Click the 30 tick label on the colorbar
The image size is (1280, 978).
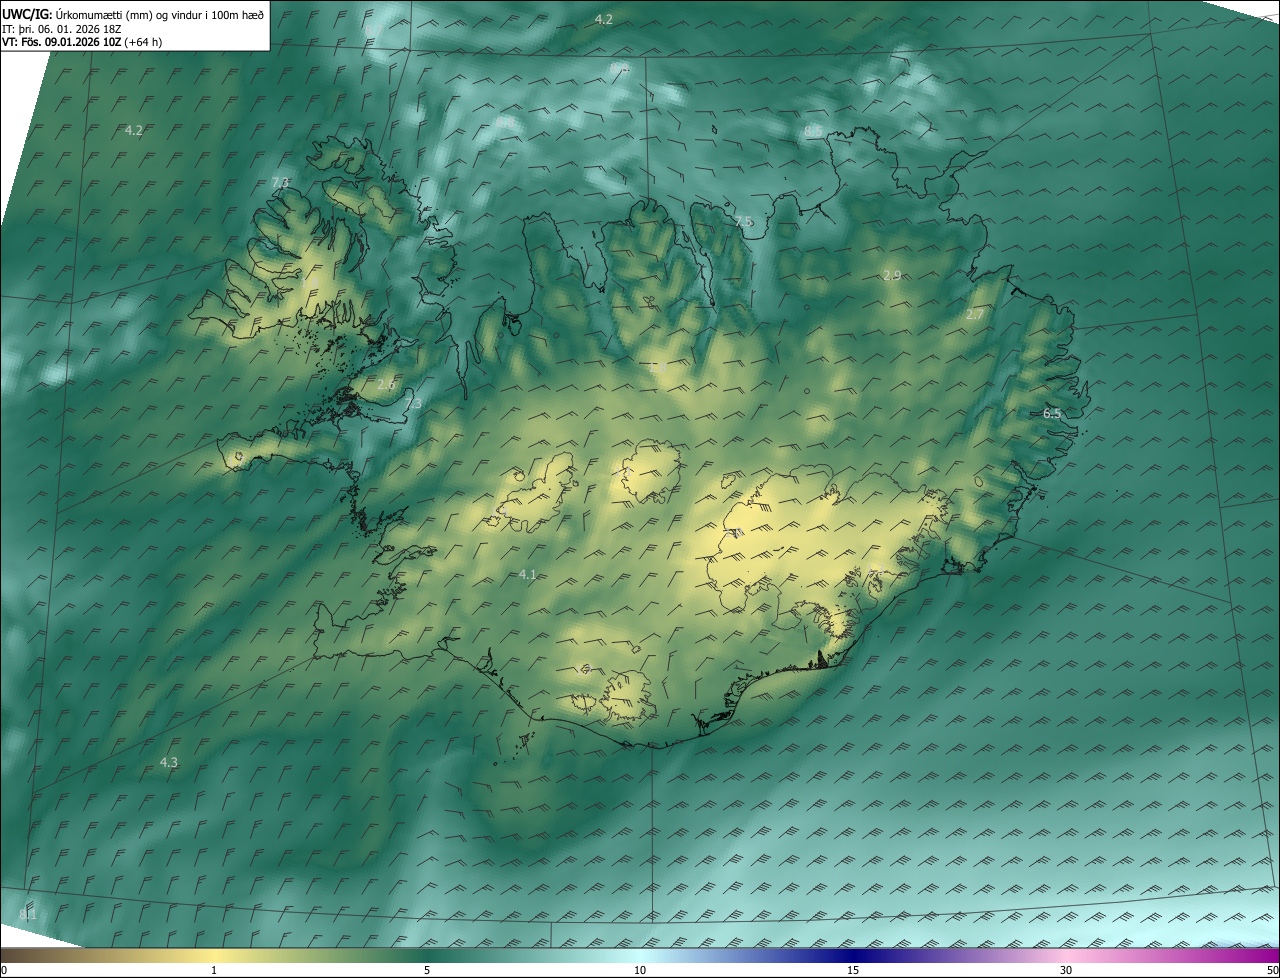1066,971
